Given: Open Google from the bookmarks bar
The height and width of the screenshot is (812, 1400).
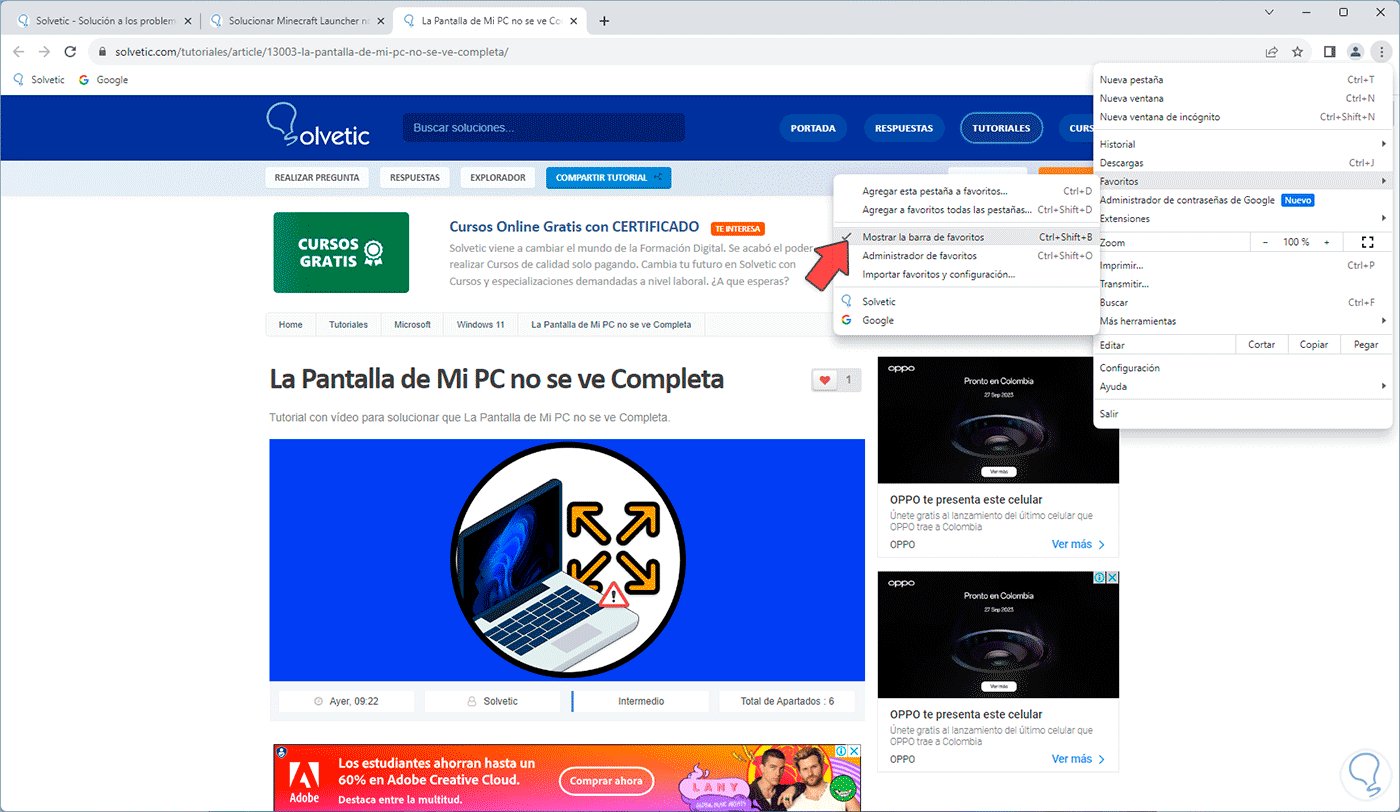Looking at the screenshot, I should 103,80.
